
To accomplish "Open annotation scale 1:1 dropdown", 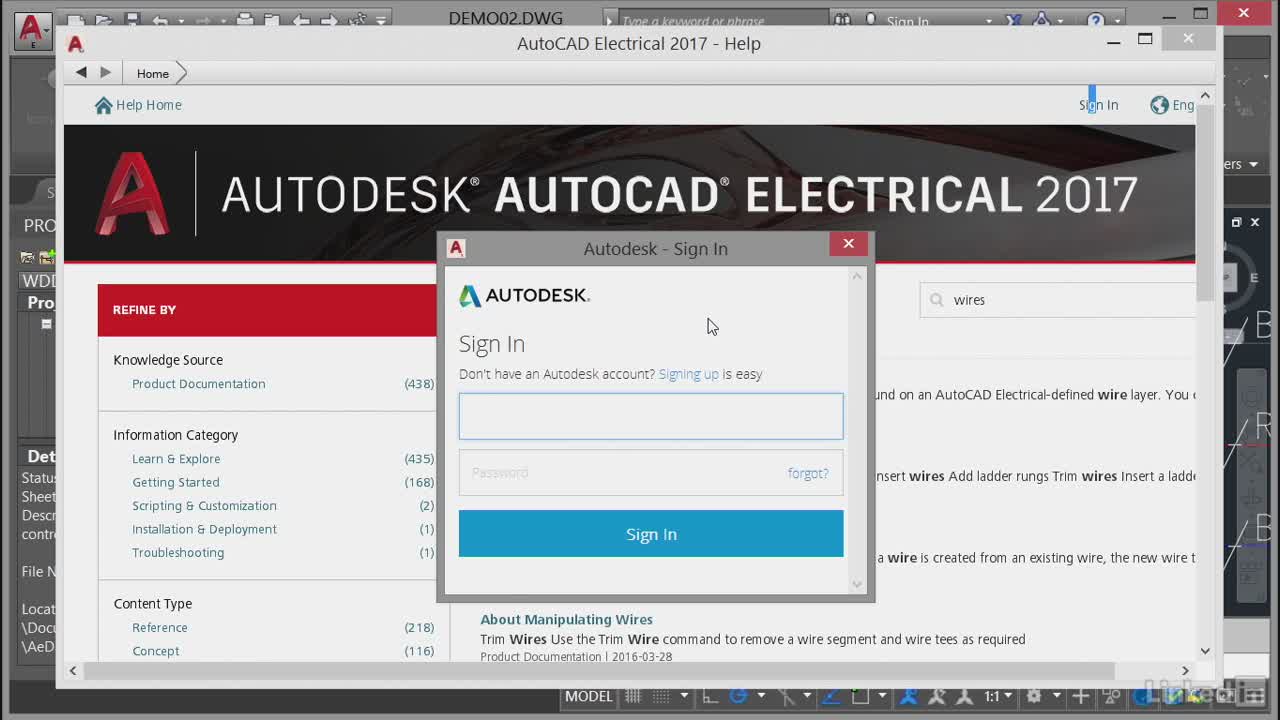I will pos(998,696).
